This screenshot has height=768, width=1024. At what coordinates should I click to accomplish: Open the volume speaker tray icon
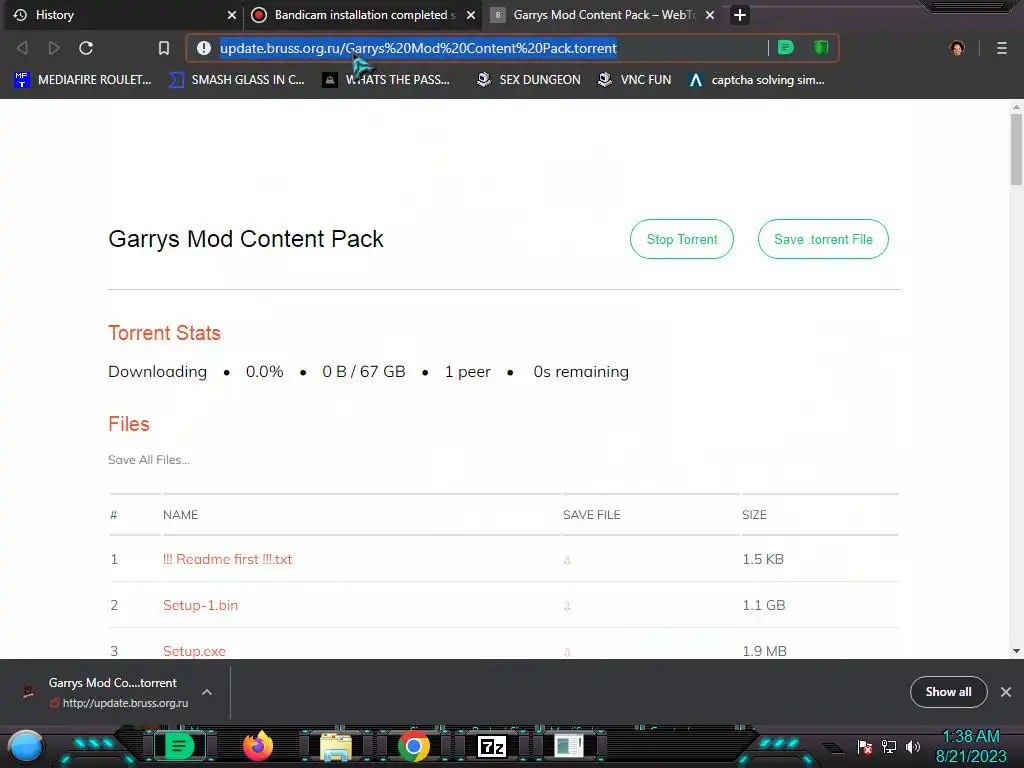(913, 746)
